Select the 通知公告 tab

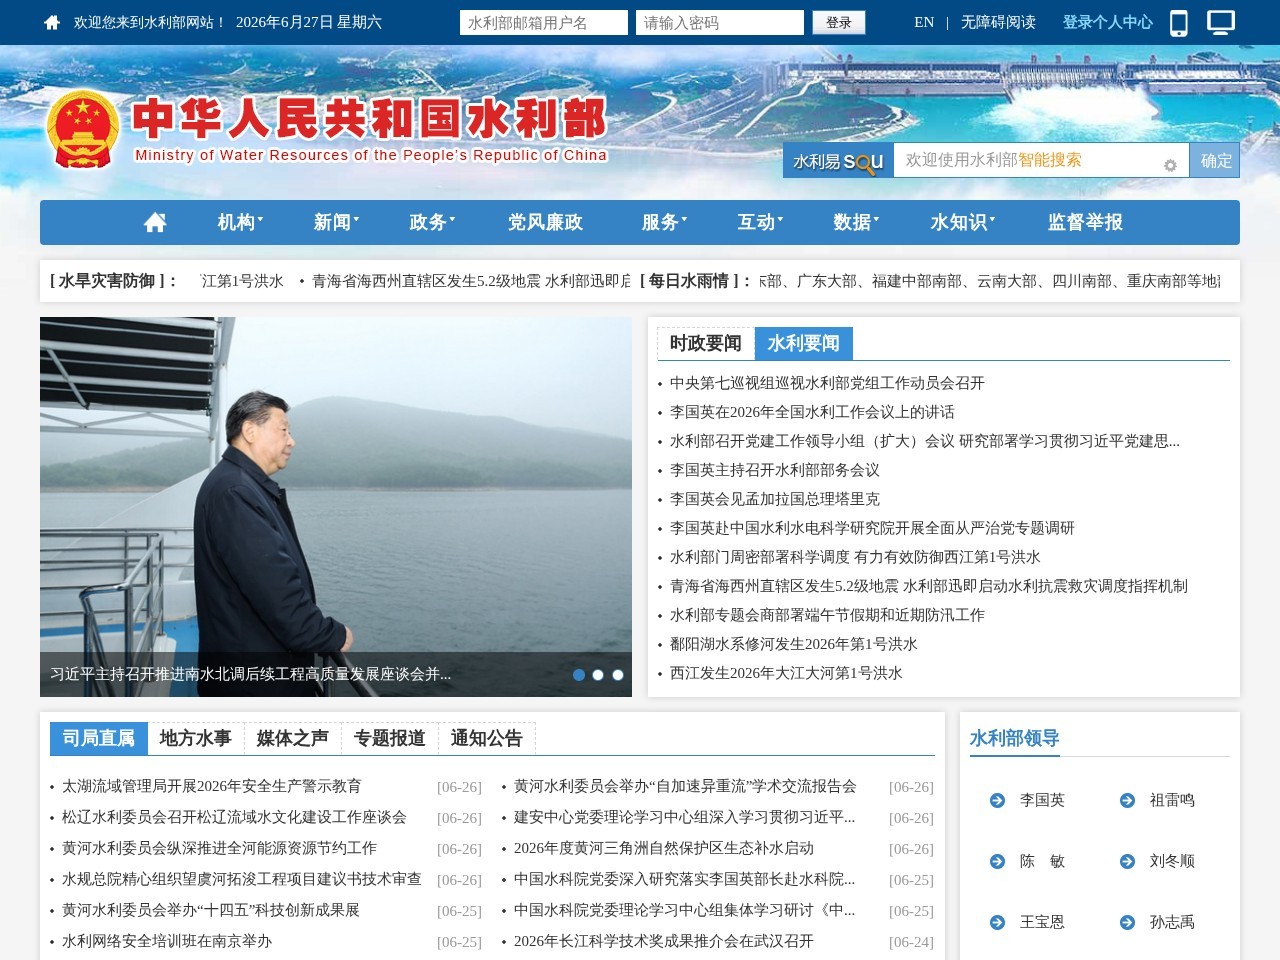(486, 738)
